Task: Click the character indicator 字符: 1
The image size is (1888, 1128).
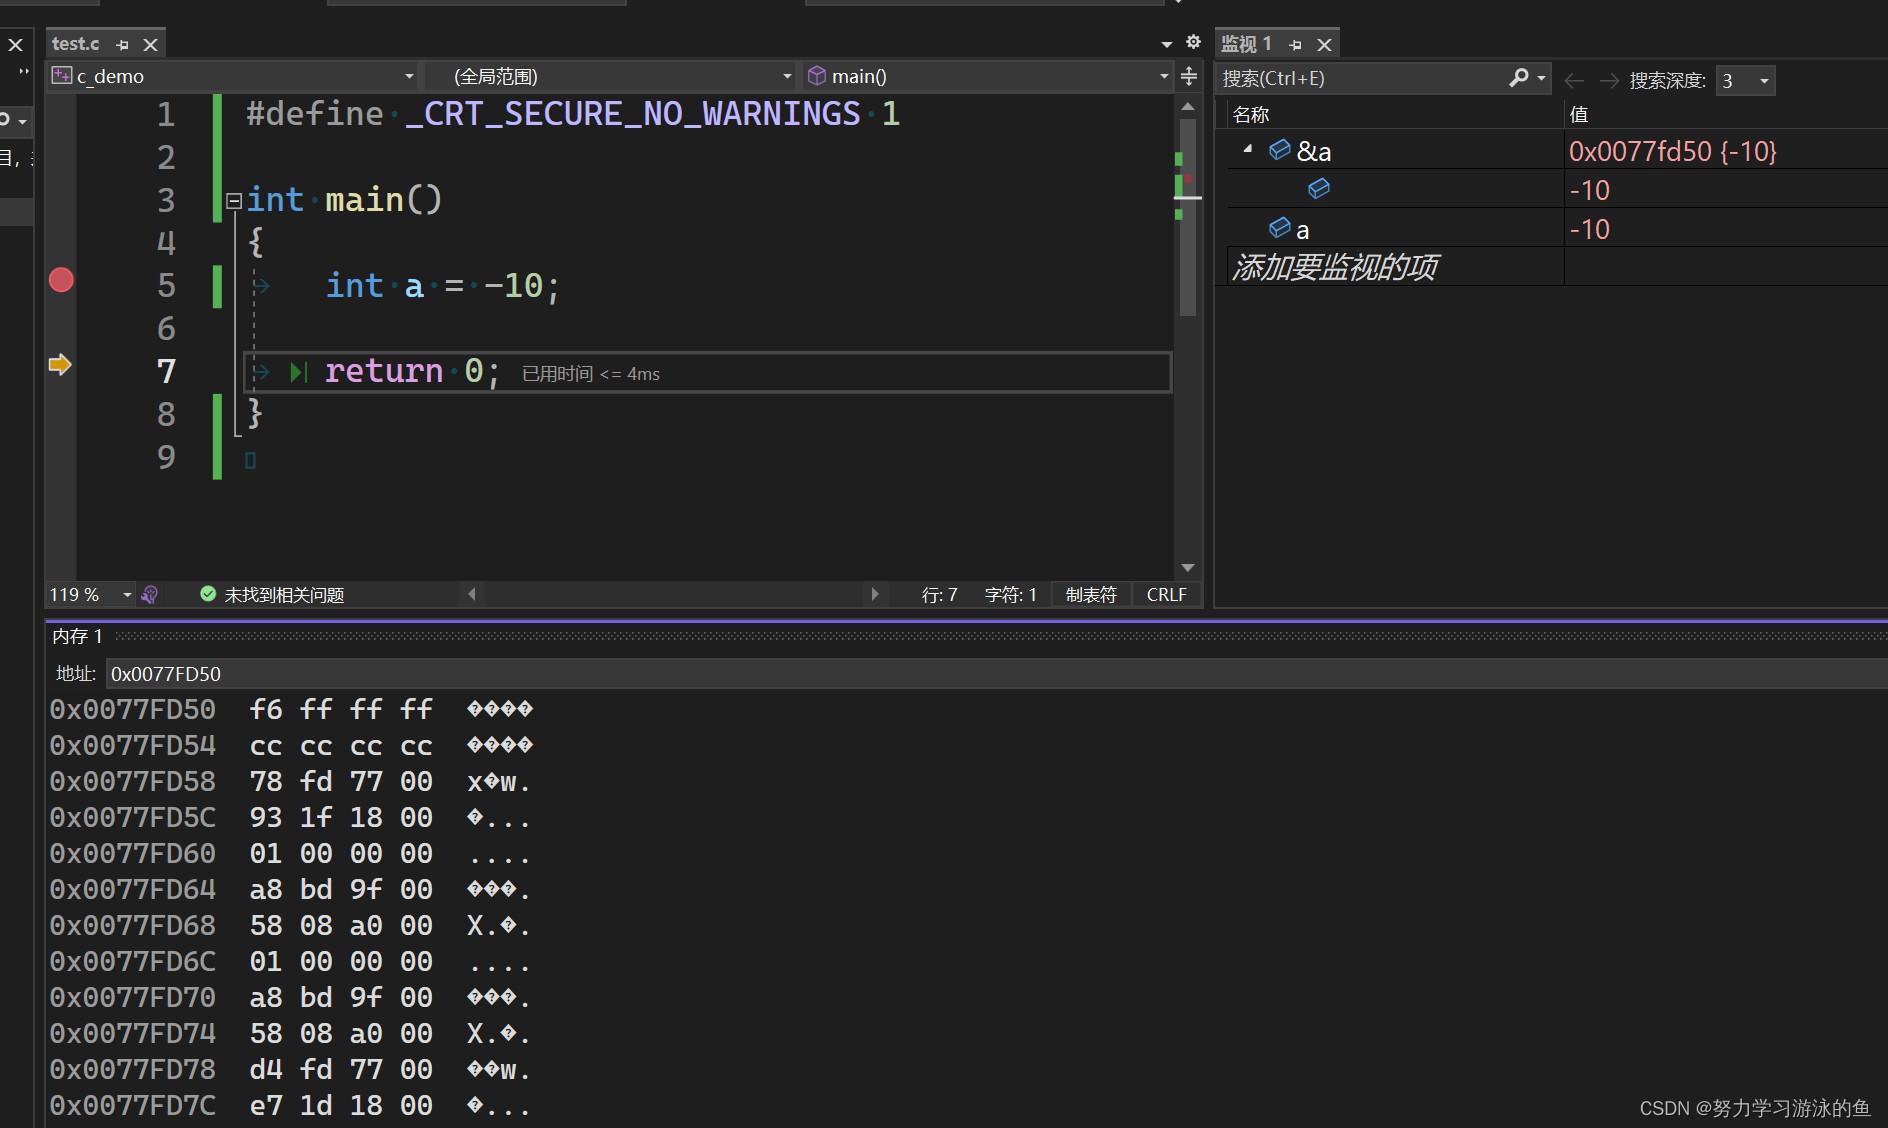Action: point(1011,595)
